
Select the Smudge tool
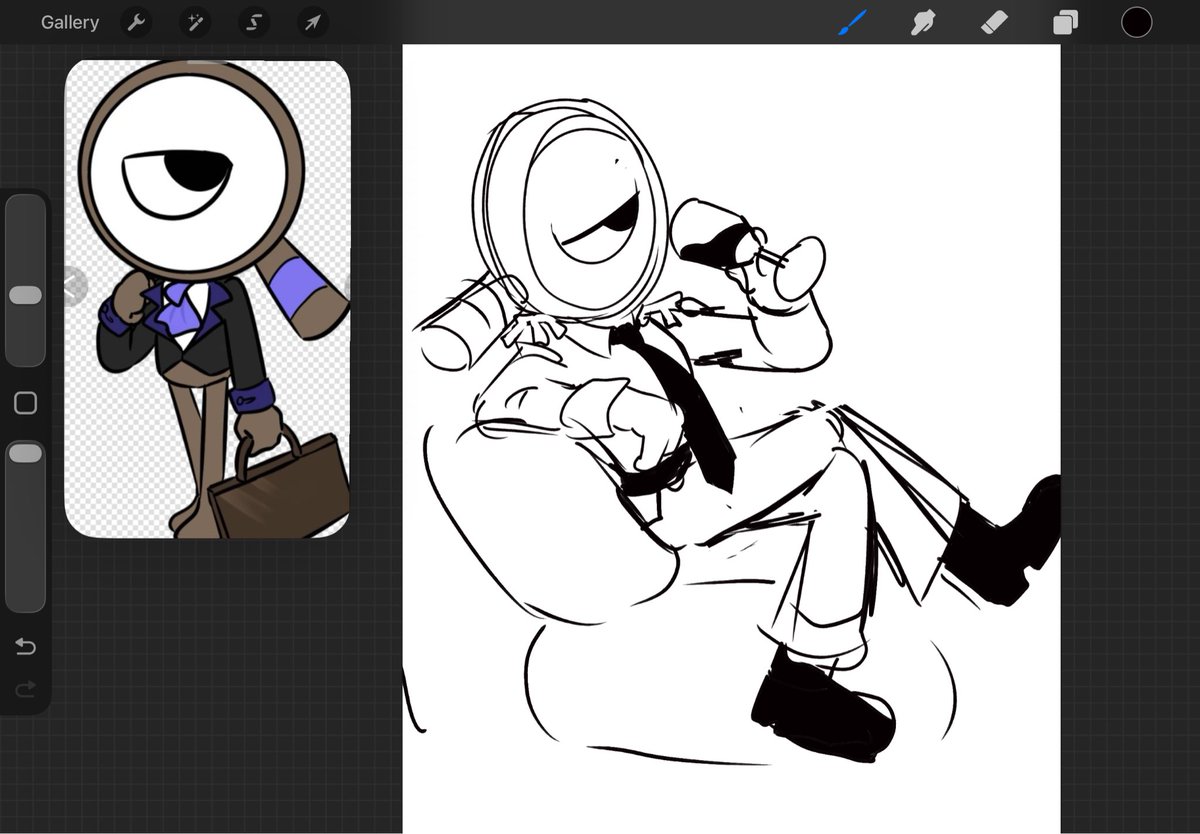923,22
